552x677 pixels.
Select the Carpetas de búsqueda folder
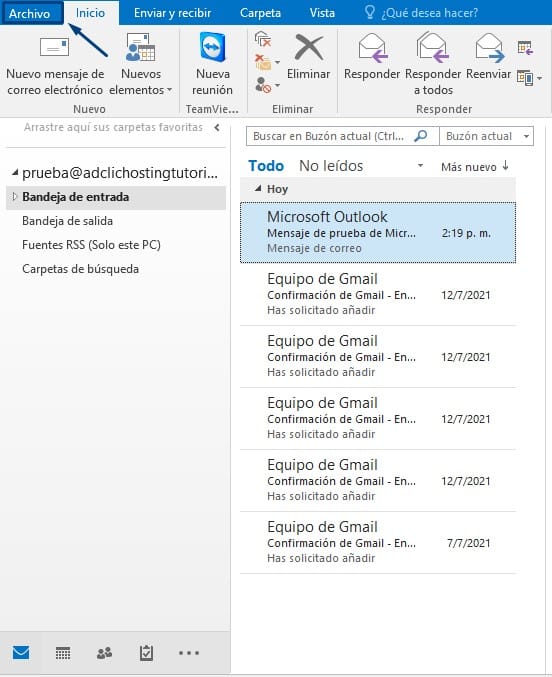tap(80, 269)
